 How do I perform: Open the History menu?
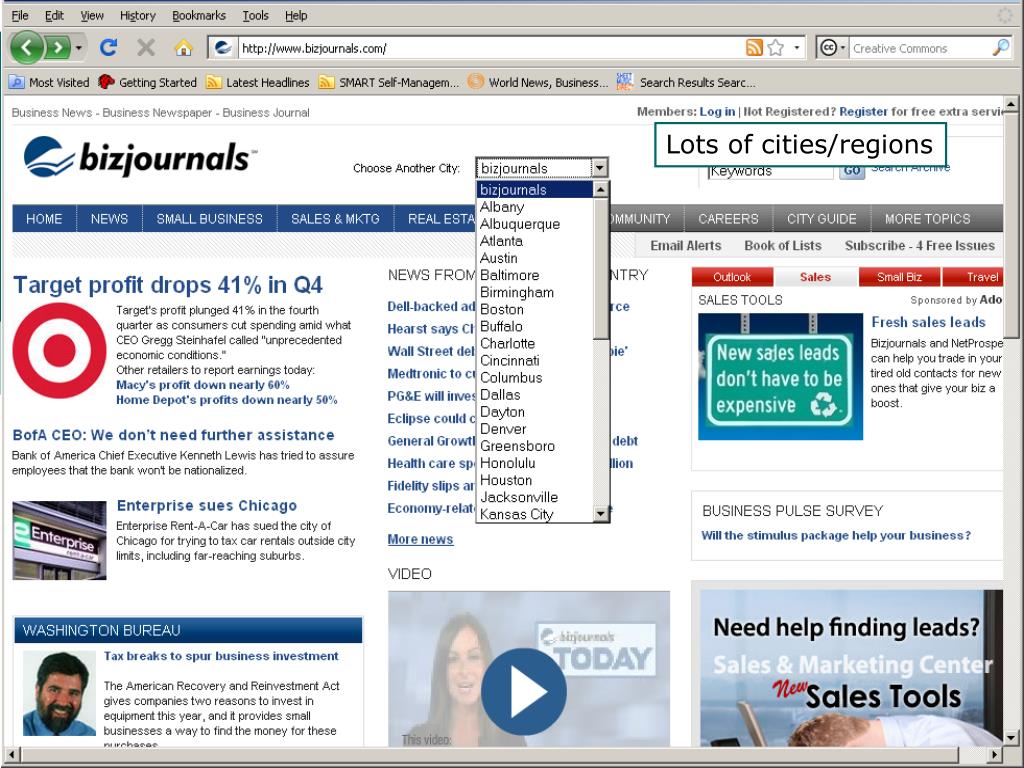click(x=137, y=15)
